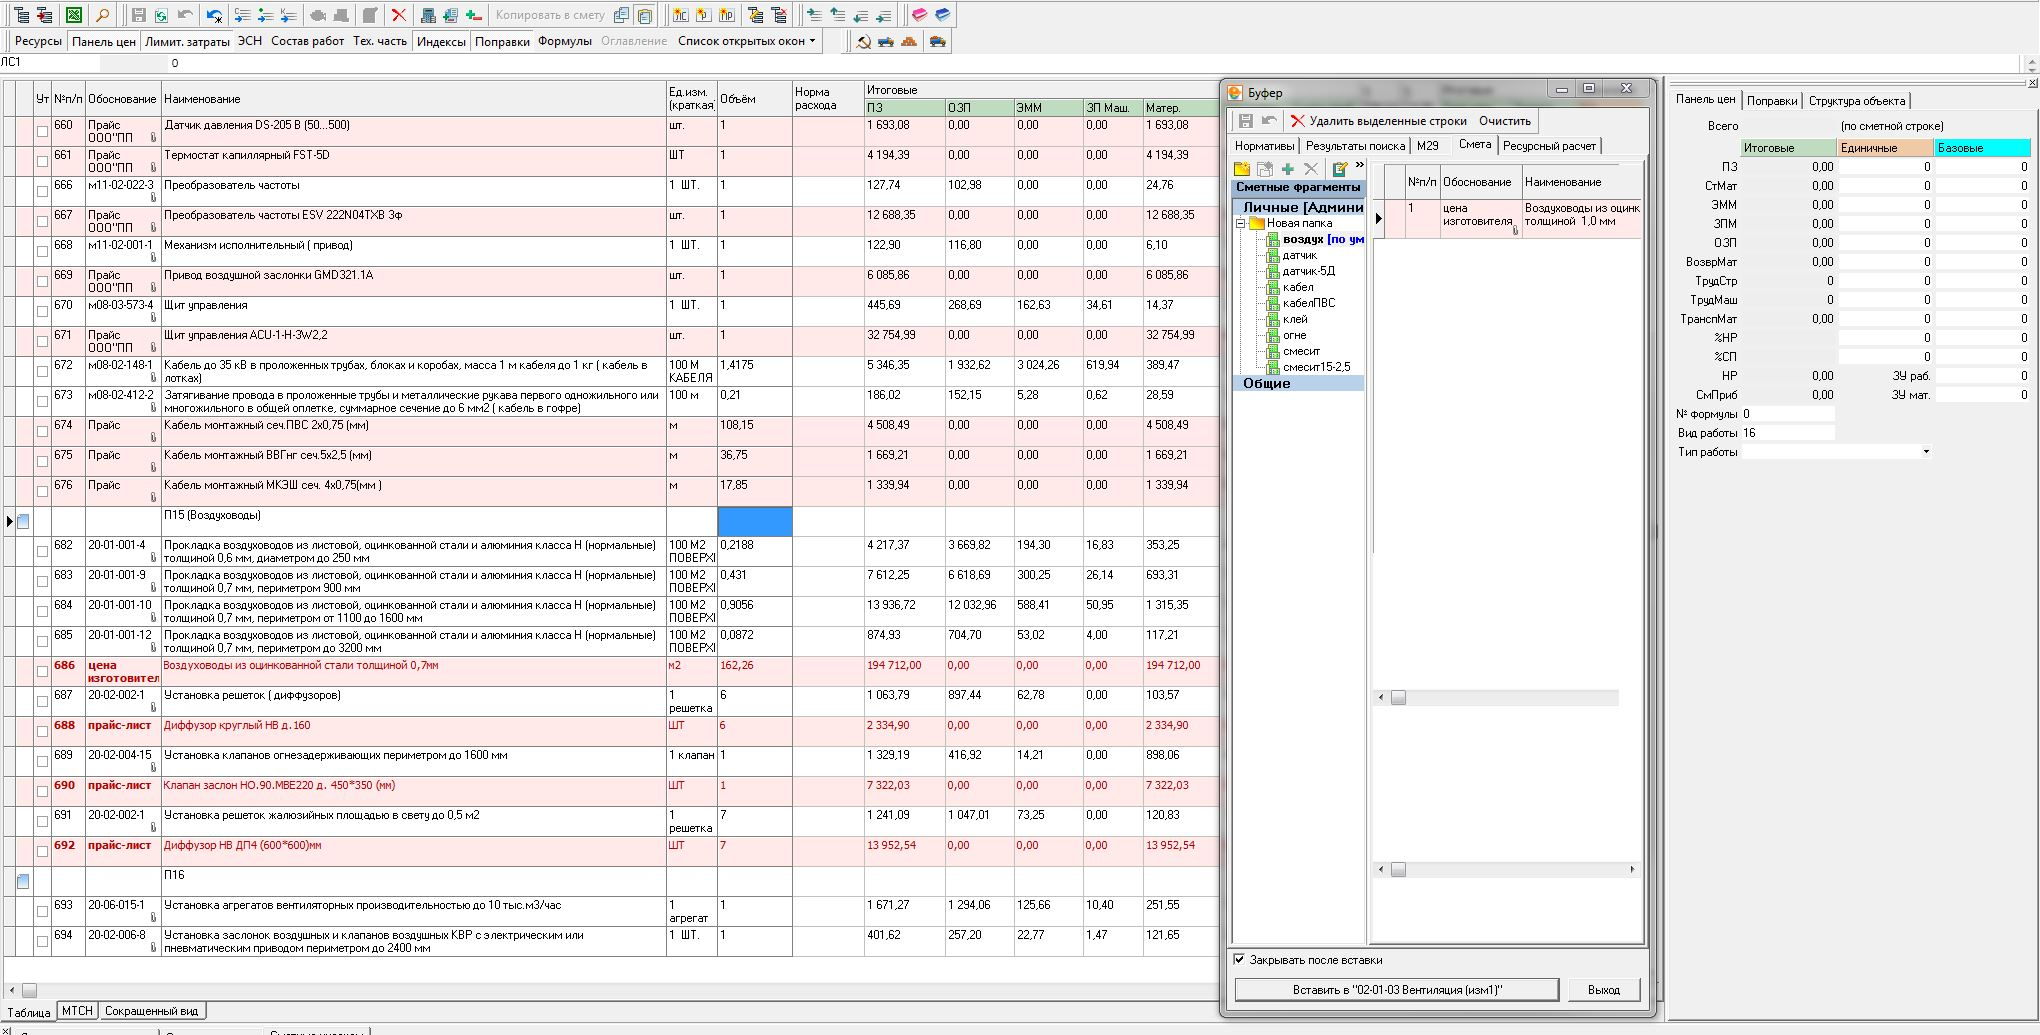Click the truck icon at toolbar end
This screenshot has height=1035, width=2040.
pos(937,41)
